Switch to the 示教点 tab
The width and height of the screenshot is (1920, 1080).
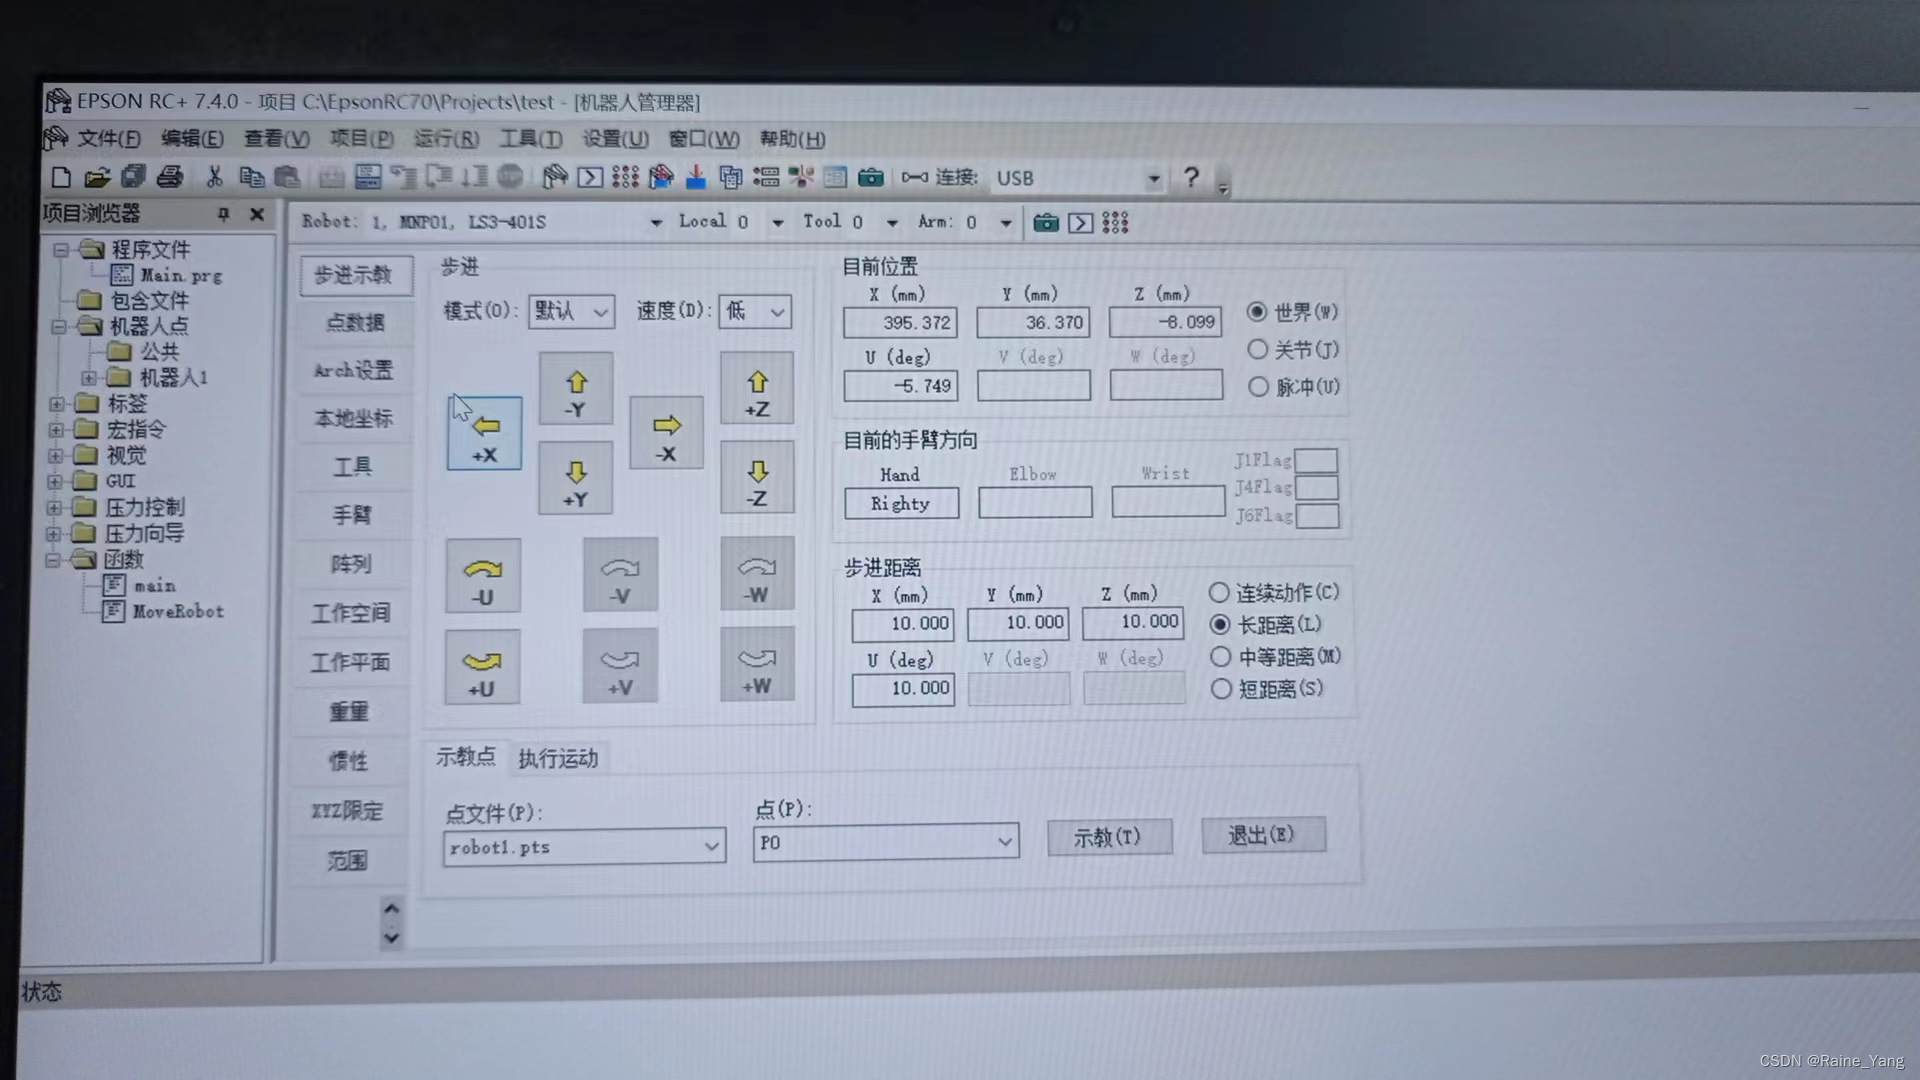[x=466, y=757]
